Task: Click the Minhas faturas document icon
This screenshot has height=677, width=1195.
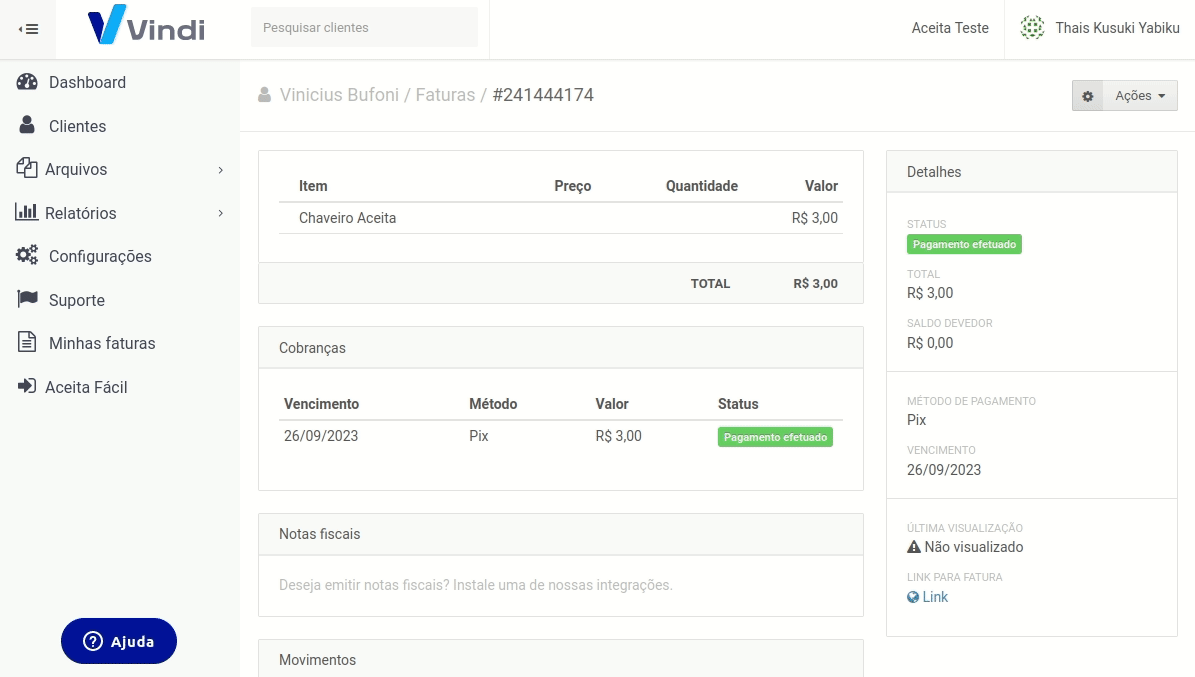Action: 27,342
